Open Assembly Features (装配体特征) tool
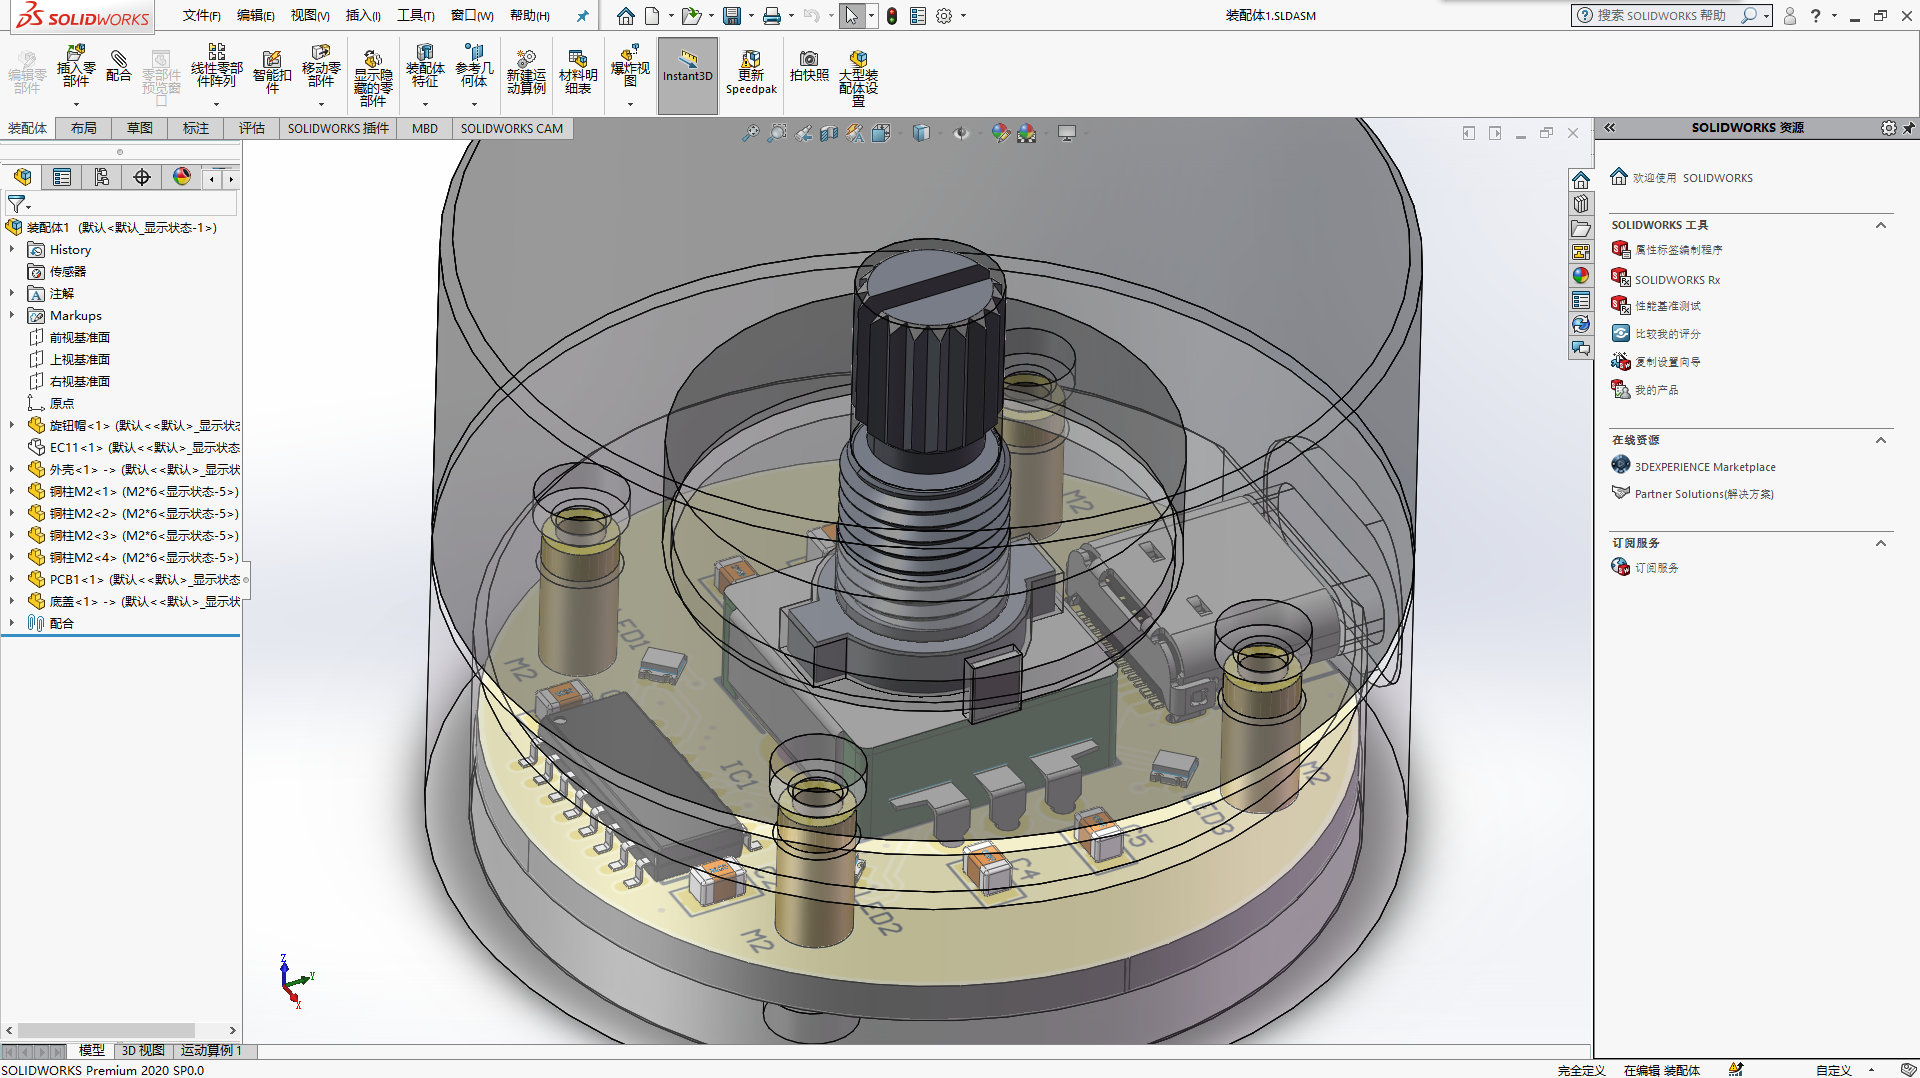The image size is (1920, 1078). [425, 65]
